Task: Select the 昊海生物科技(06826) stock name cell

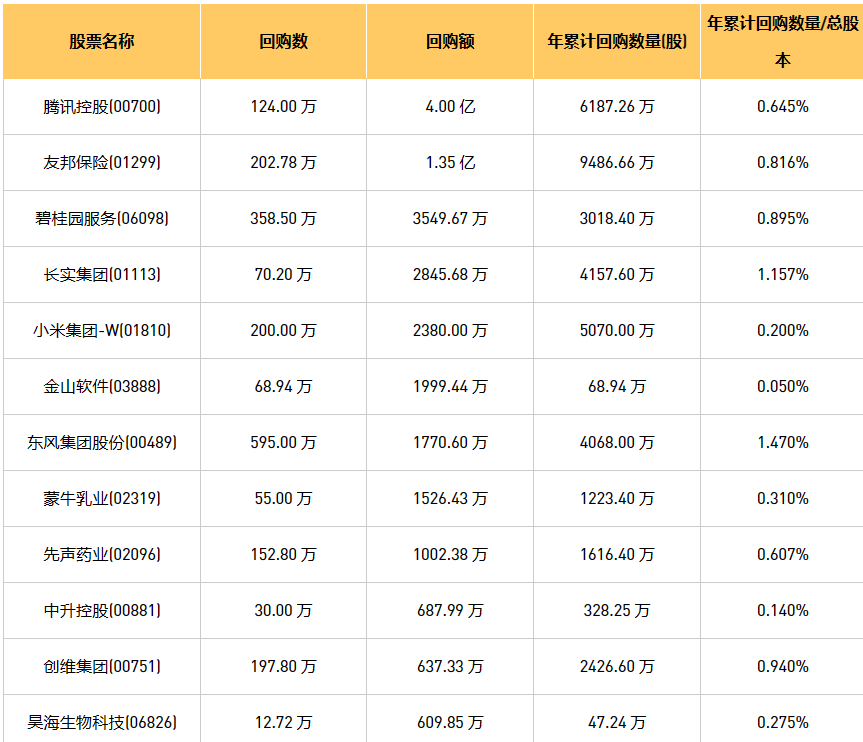Action: 102,719
